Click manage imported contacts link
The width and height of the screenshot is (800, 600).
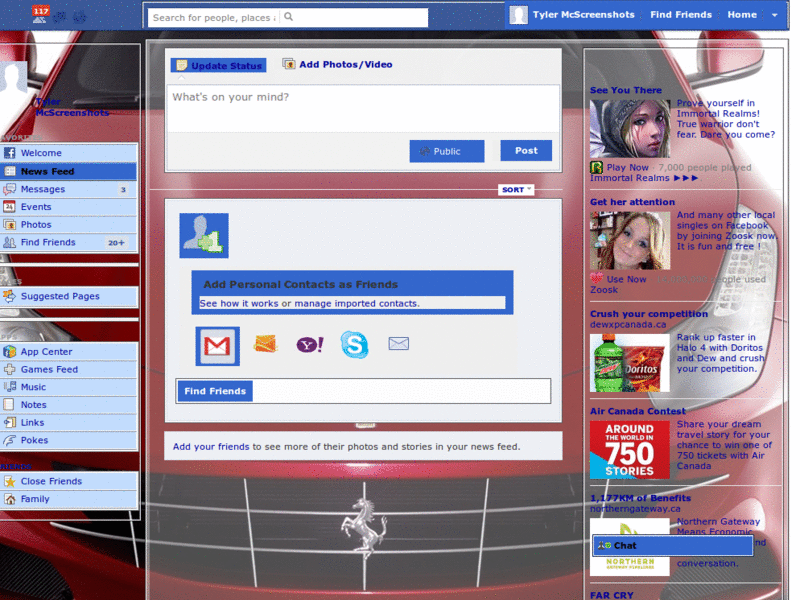coord(357,304)
